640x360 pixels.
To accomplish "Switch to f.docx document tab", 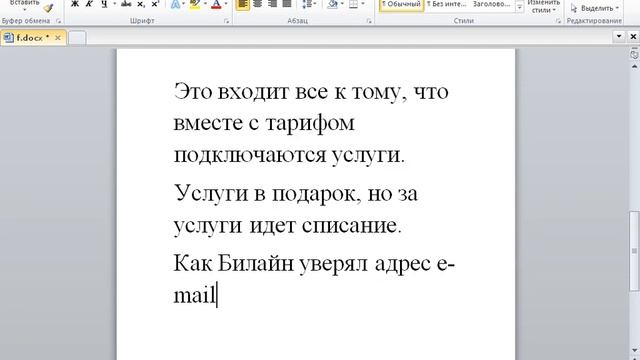I will pos(33,38).
